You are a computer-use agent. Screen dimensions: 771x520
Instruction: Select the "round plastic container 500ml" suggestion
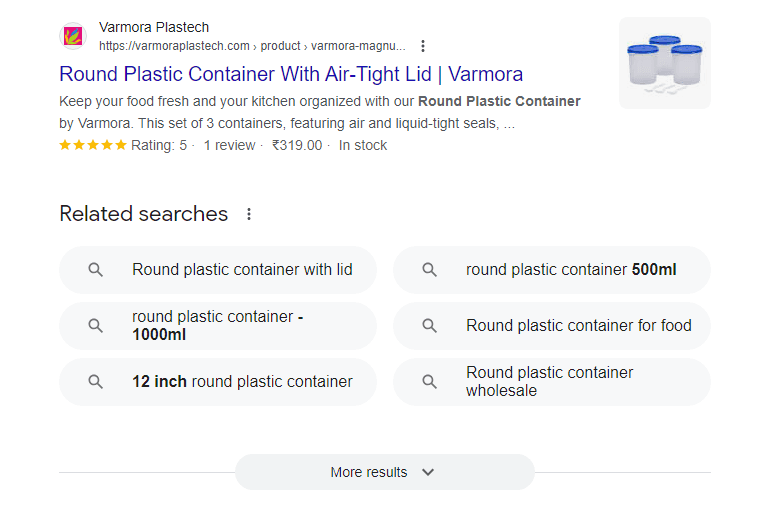tap(571, 270)
